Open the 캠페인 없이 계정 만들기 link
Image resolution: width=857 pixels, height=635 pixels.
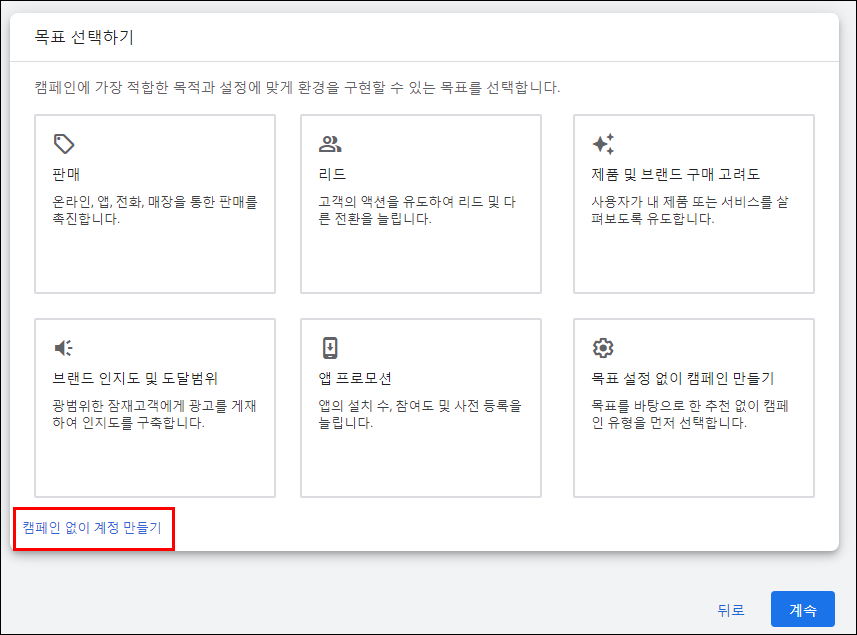tap(92, 526)
